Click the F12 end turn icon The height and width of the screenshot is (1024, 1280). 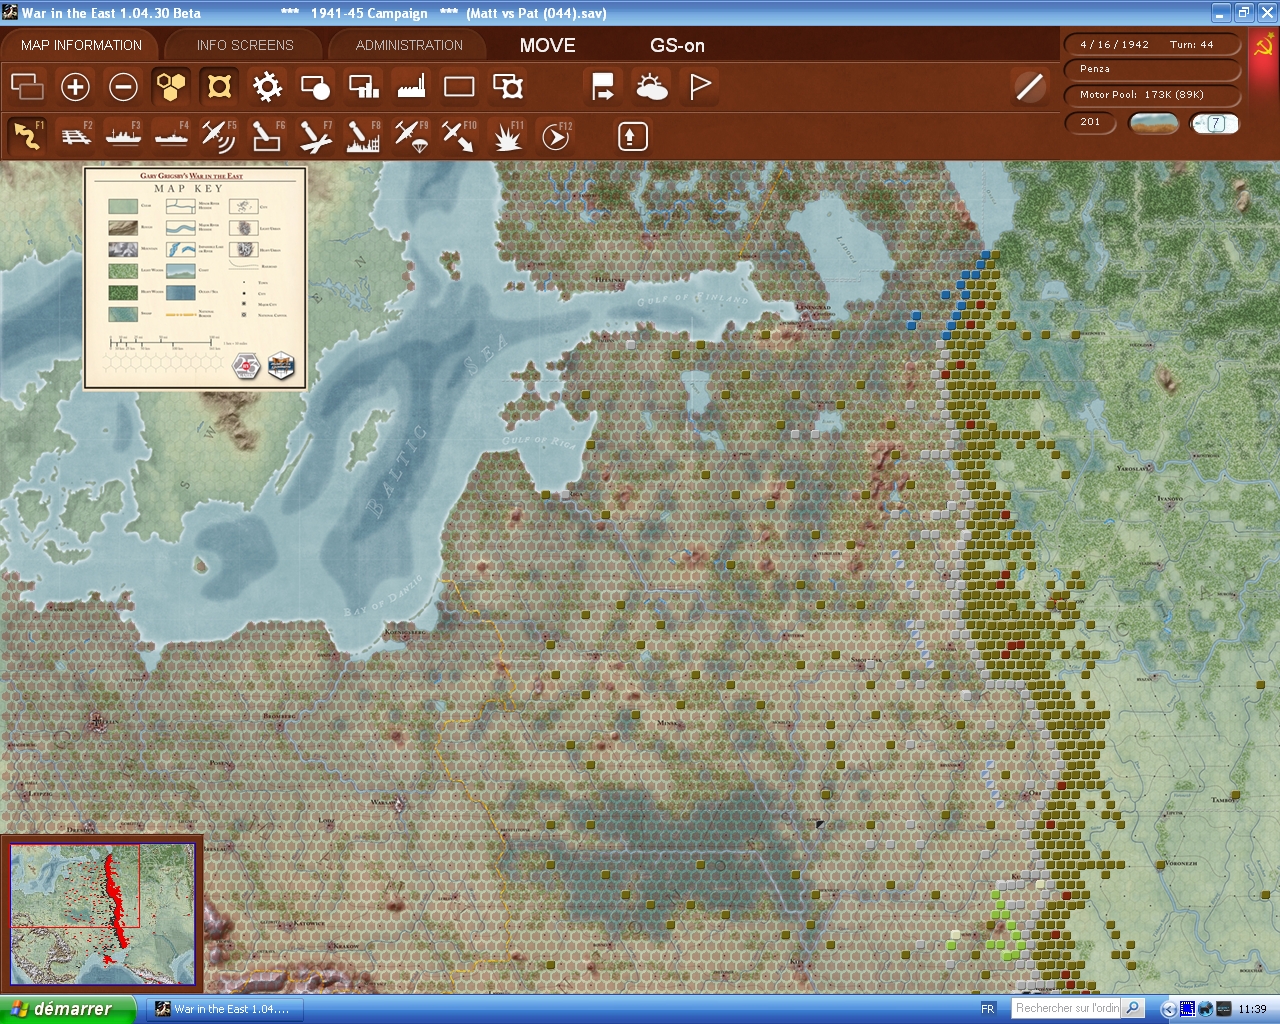[x=556, y=136]
